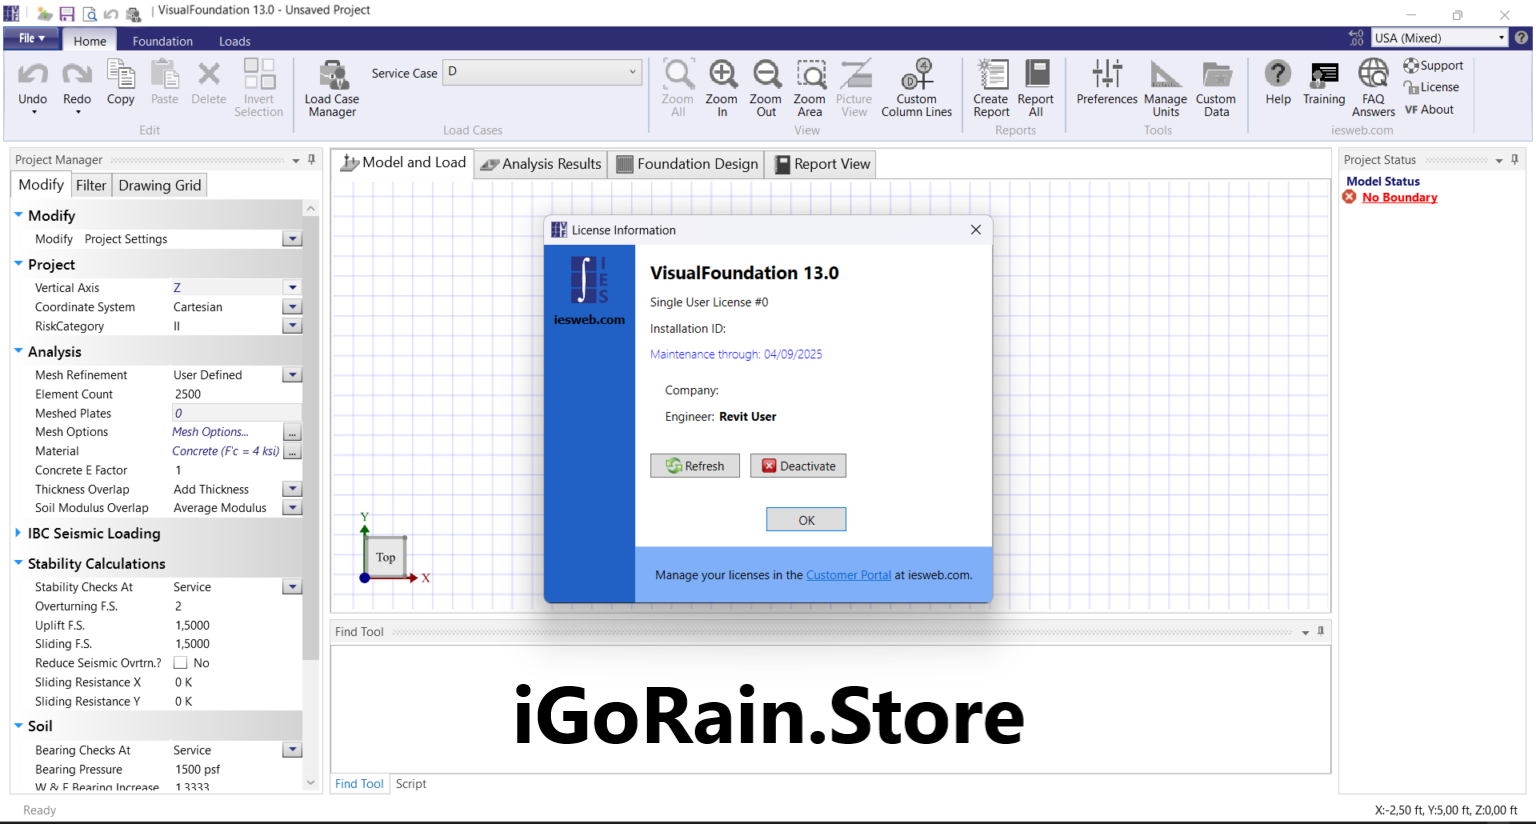Click the Zoom Area tool icon
Viewport: 1536px width, 824px height.
coord(809,75)
